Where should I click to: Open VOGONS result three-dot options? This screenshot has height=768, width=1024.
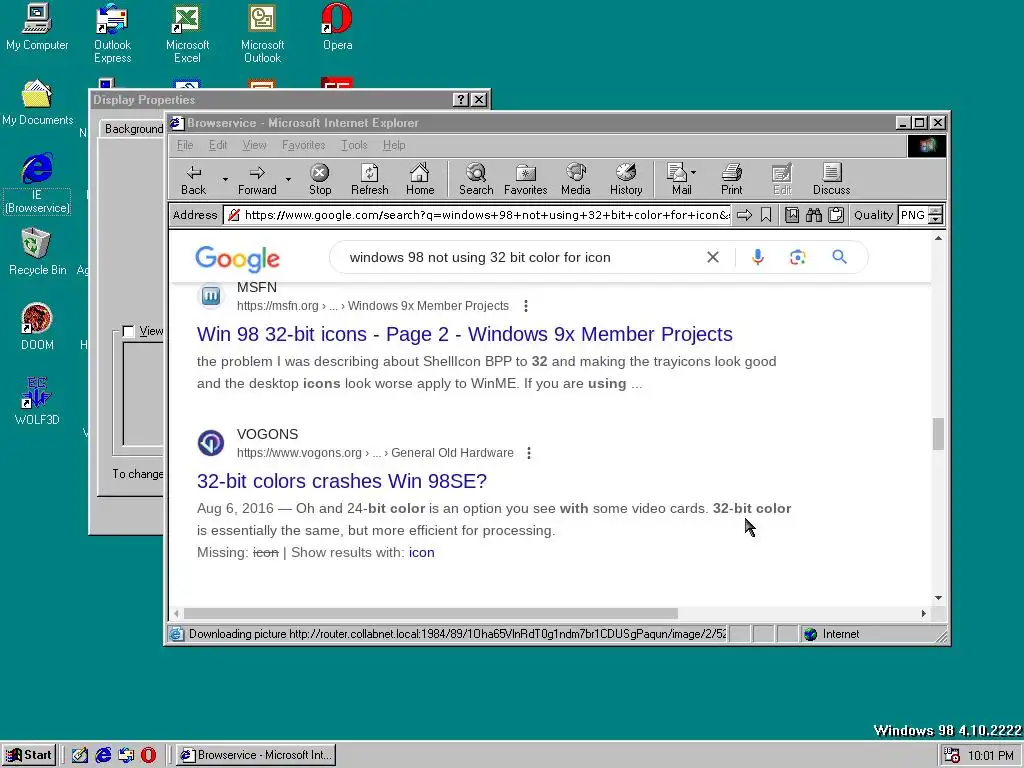(x=529, y=453)
